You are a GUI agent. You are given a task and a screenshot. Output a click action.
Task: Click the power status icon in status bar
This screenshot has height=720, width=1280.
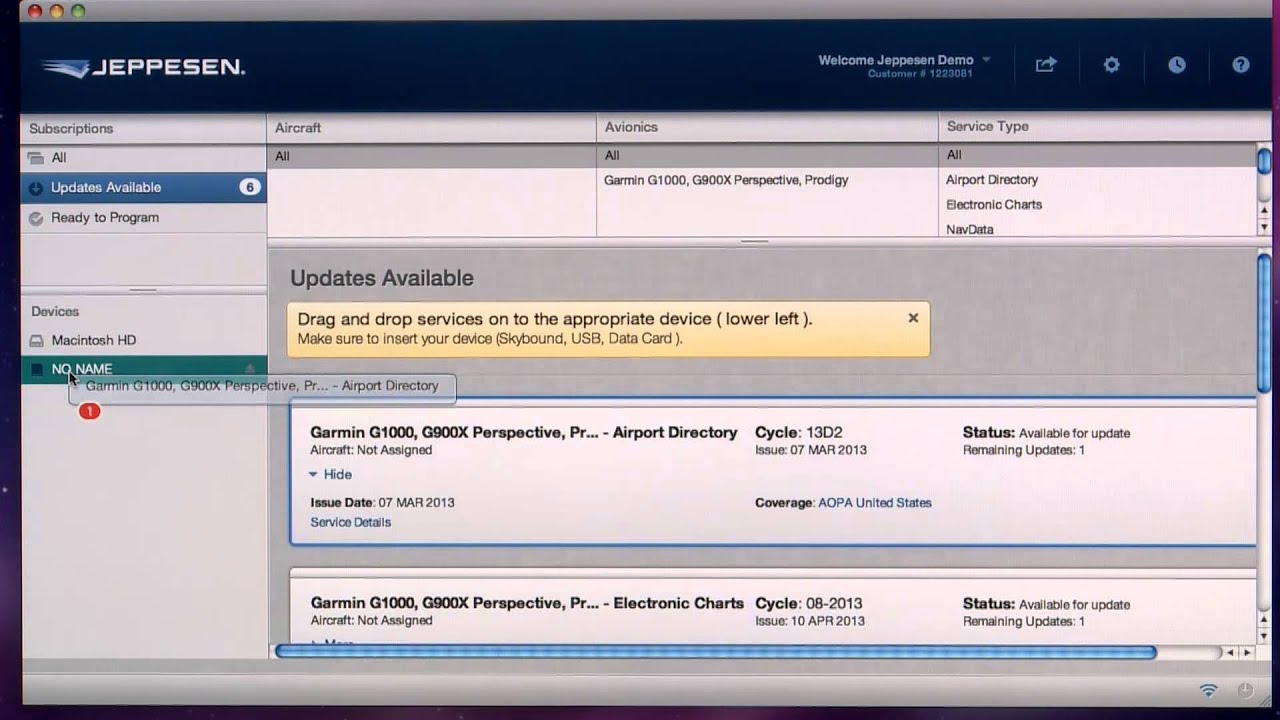1245,690
